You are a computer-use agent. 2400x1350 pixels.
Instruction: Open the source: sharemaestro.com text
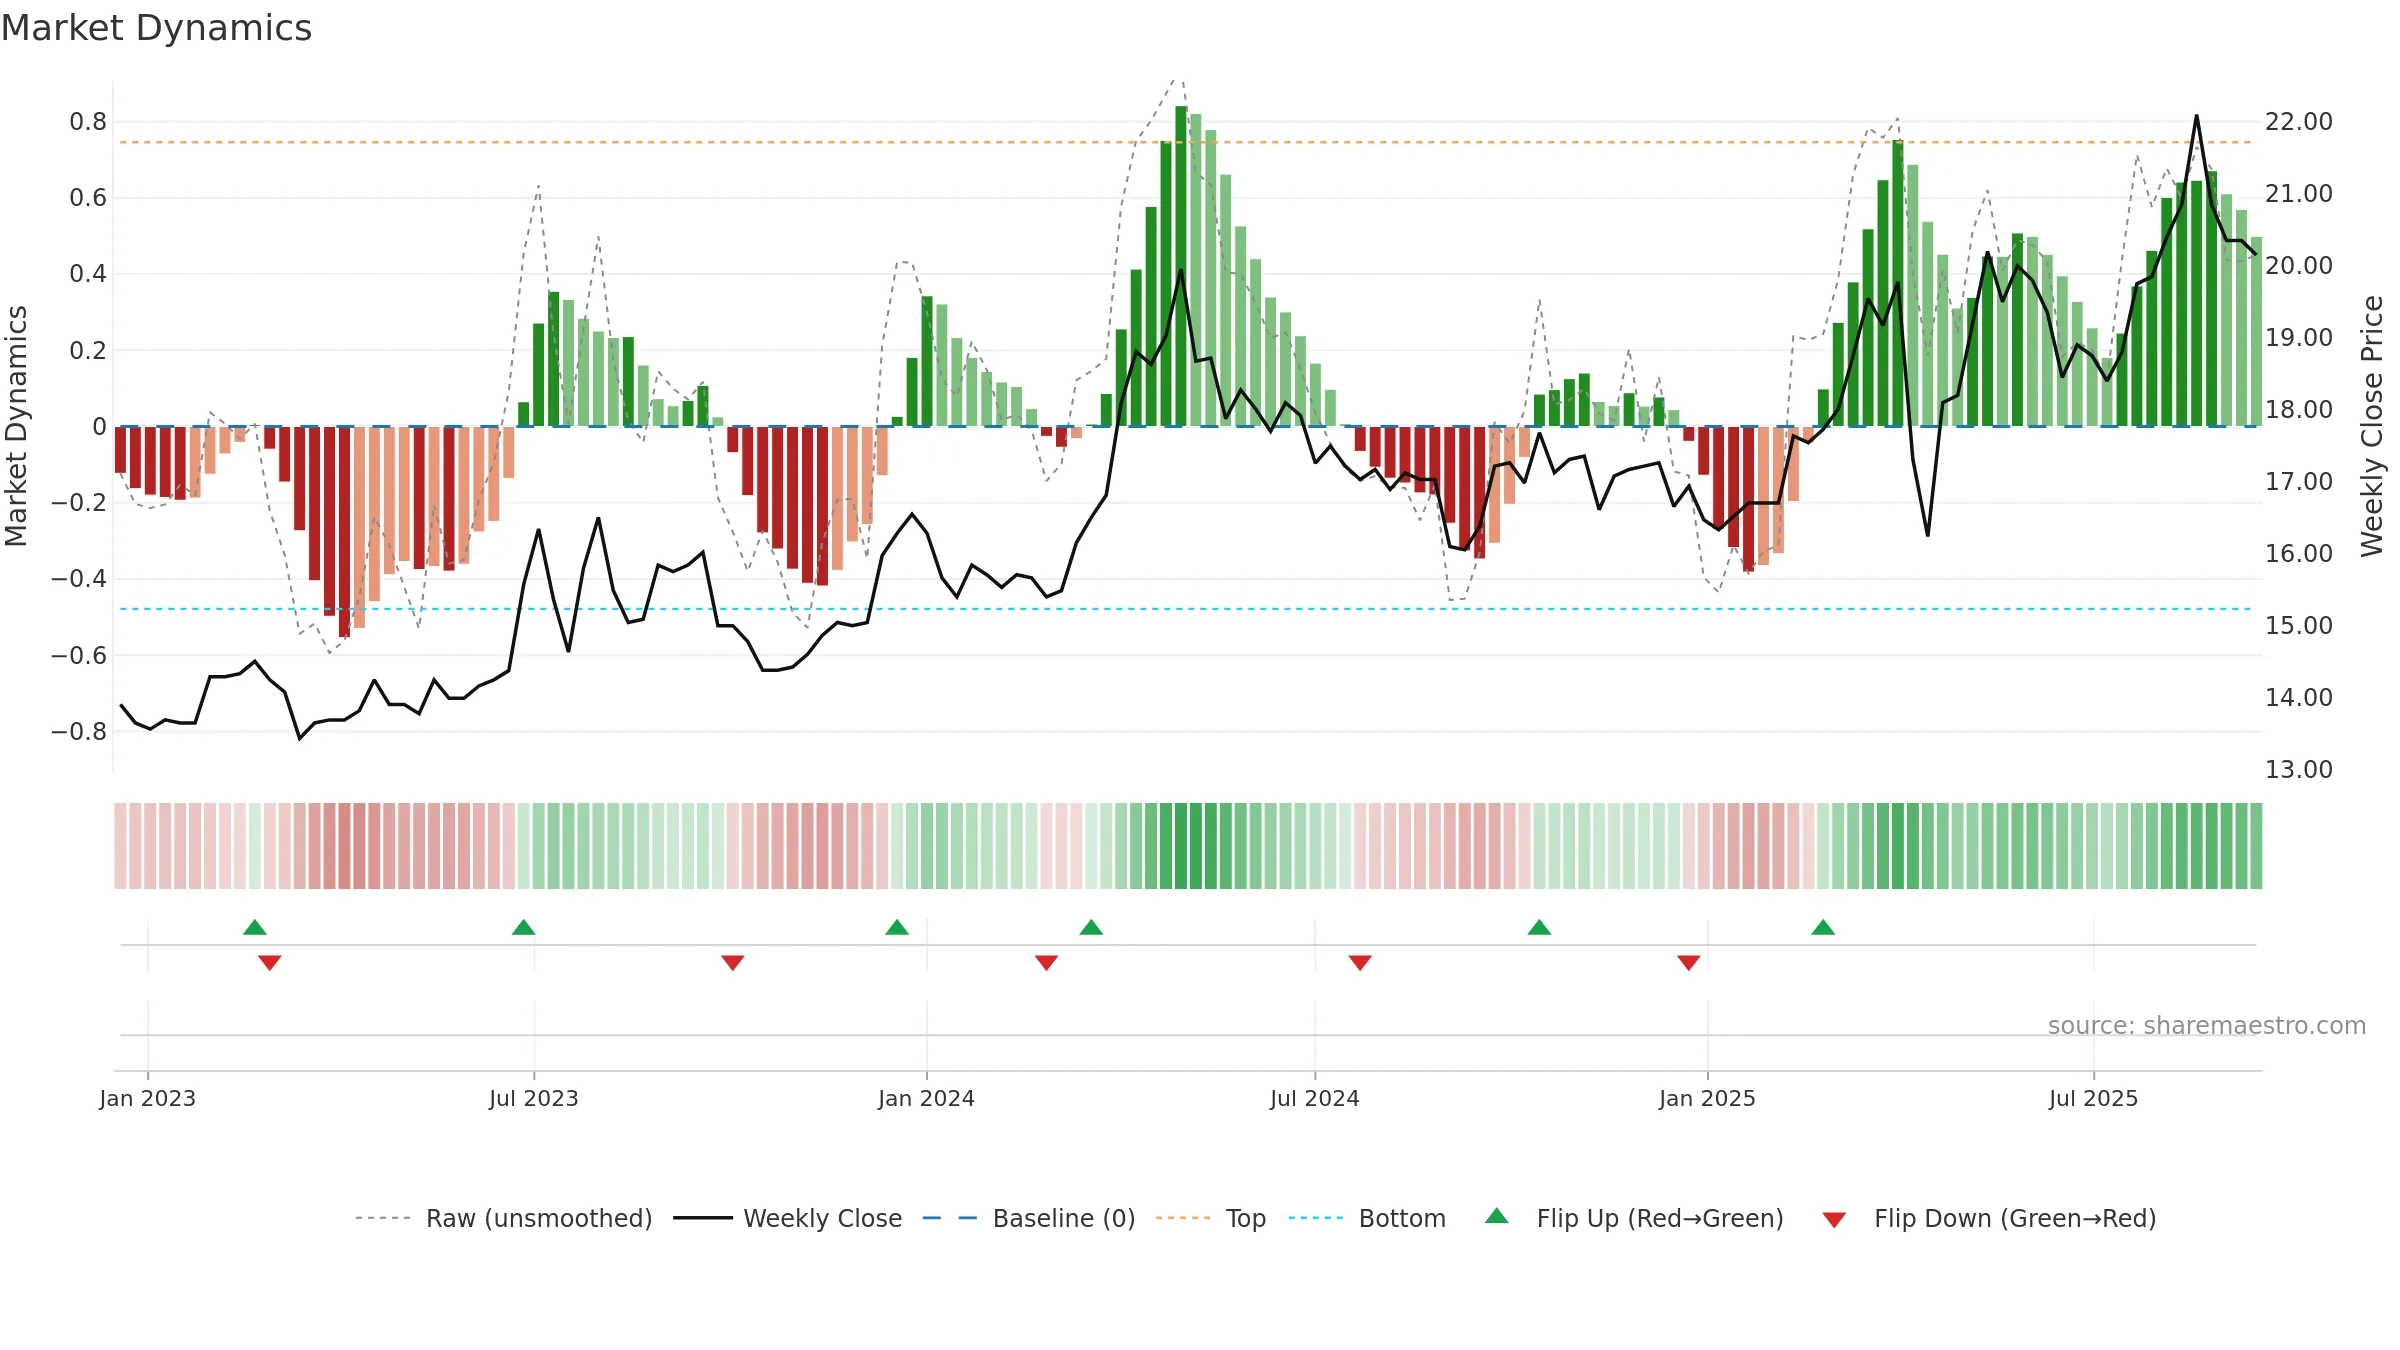(2207, 1025)
